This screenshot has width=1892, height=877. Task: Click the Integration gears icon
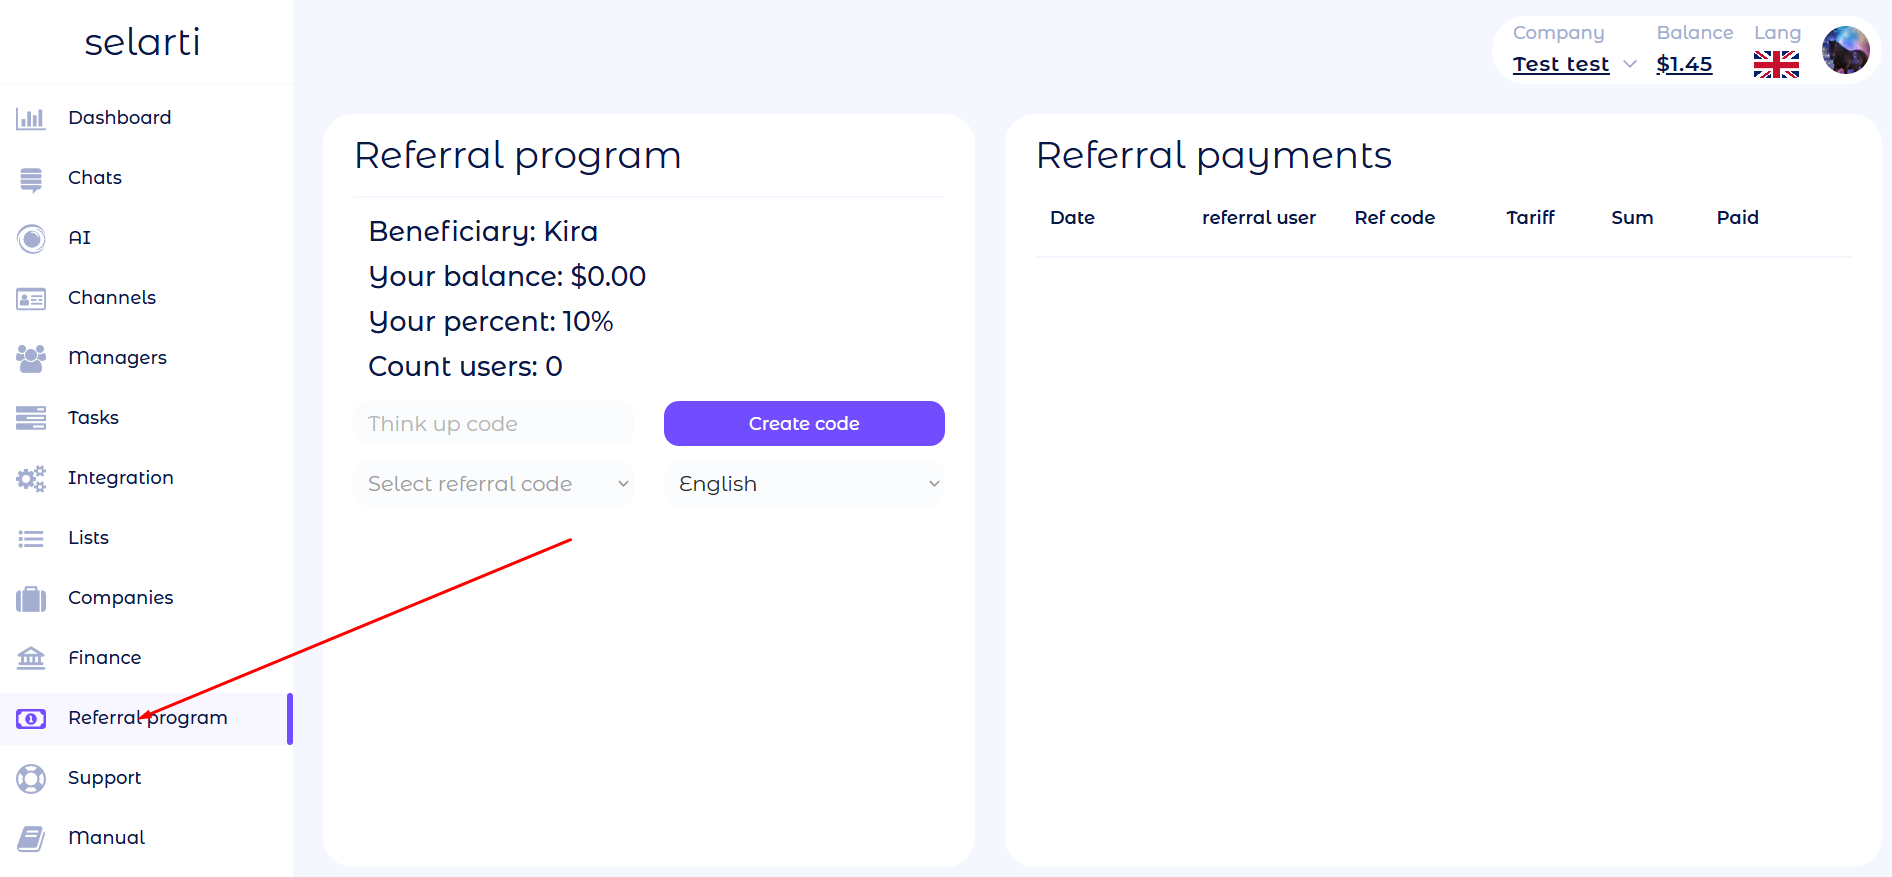pyautogui.click(x=31, y=479)
